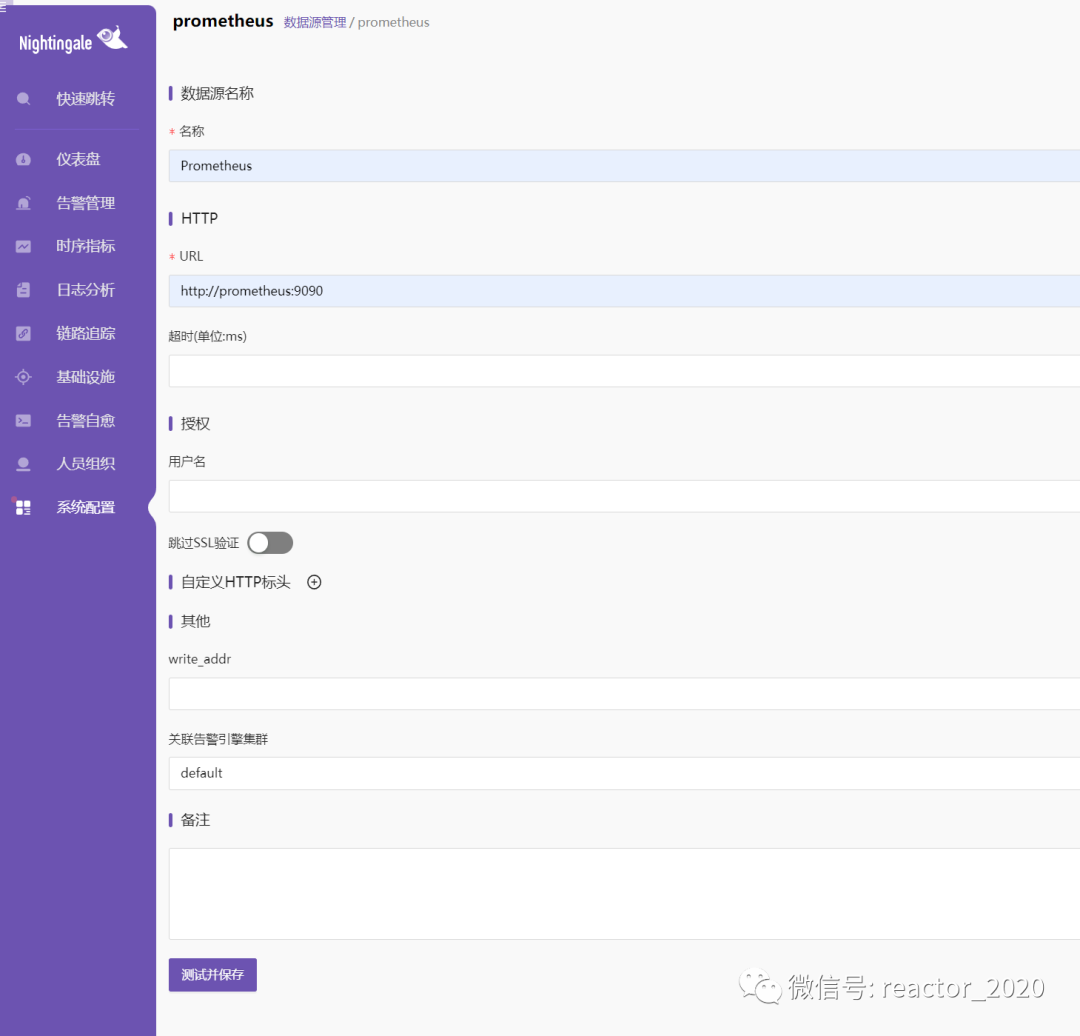The image size is (1080, 1036).
Task: Click the 关联告警引擎集群 label
Action: point(218,739)
